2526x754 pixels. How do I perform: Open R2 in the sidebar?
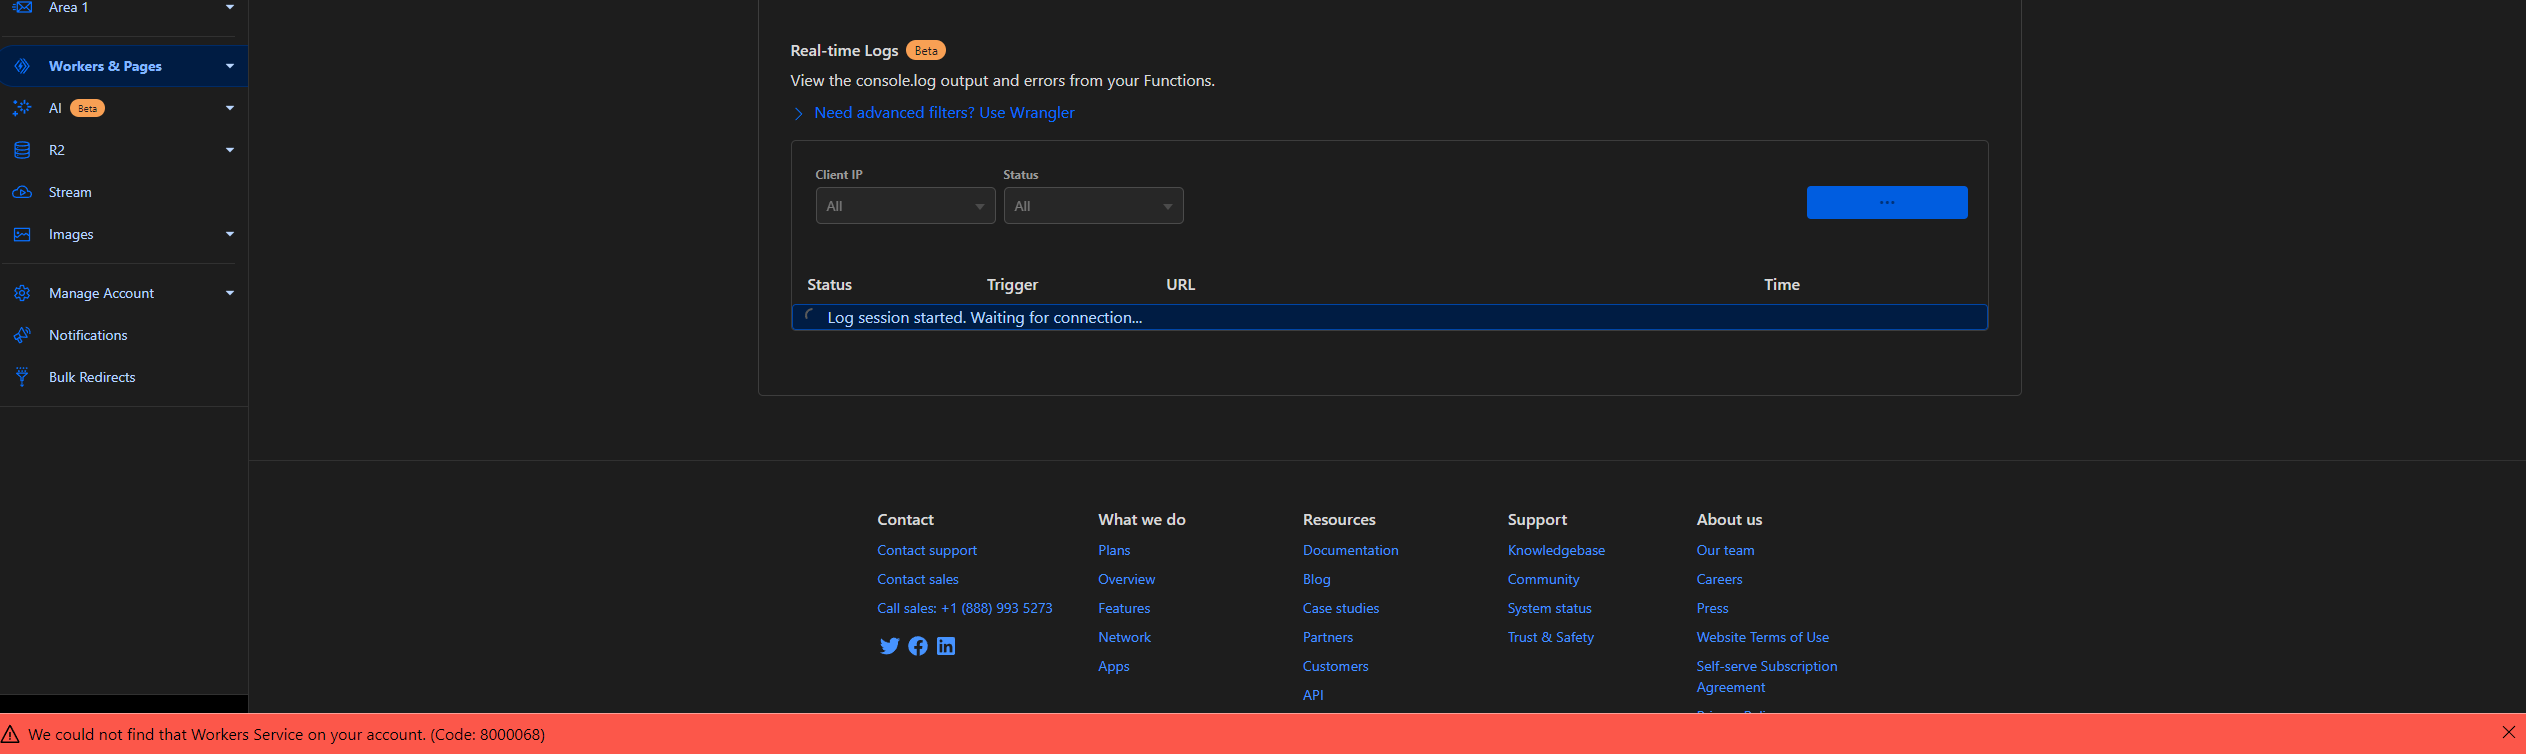pyautogui.click(x=57, y=150)
